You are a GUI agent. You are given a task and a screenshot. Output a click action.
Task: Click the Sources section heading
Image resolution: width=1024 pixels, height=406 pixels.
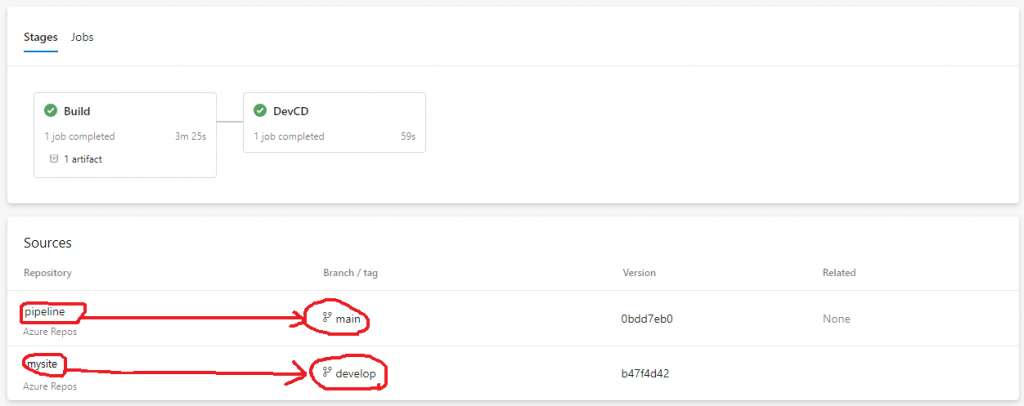coord(48,243)
